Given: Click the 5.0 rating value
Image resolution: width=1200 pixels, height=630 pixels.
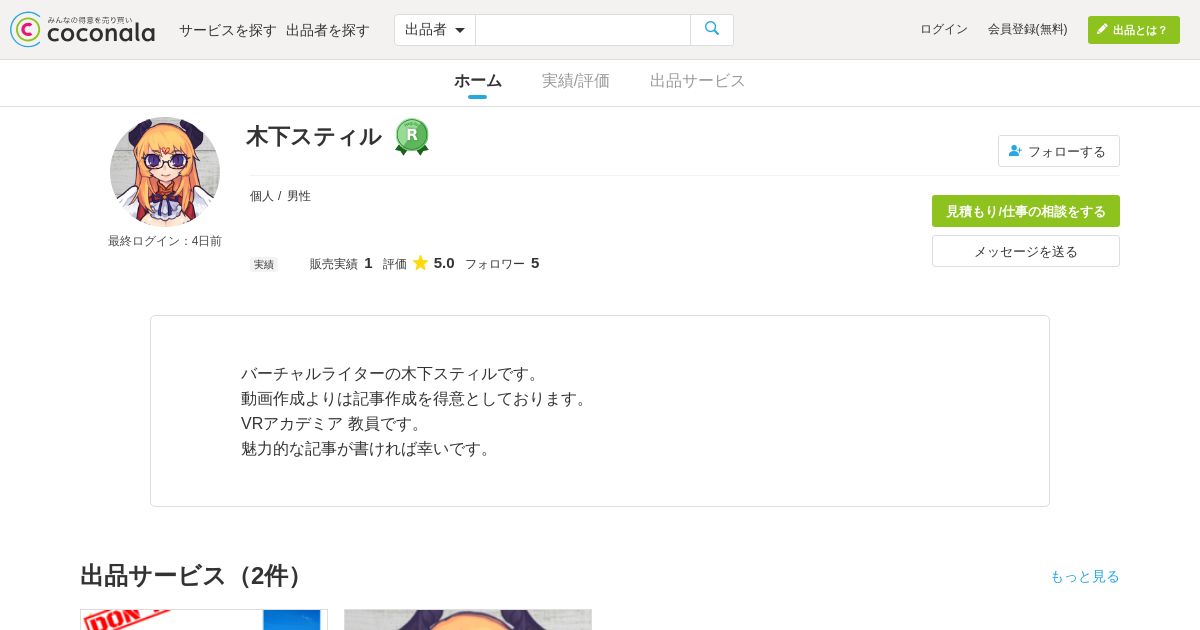Looking at the screenshot, I should point(444,263).
